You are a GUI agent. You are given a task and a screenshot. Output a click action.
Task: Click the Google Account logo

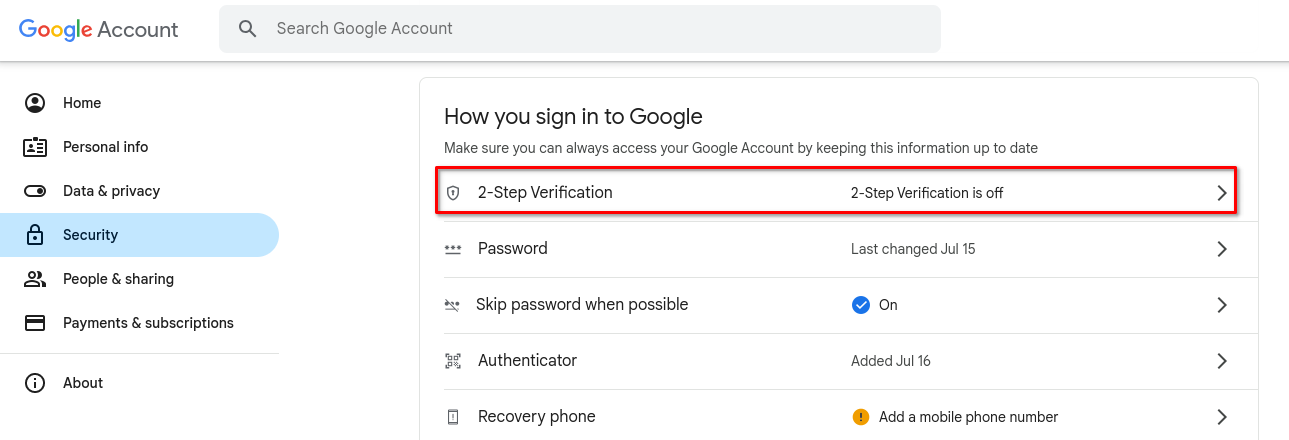coord(99,30)
